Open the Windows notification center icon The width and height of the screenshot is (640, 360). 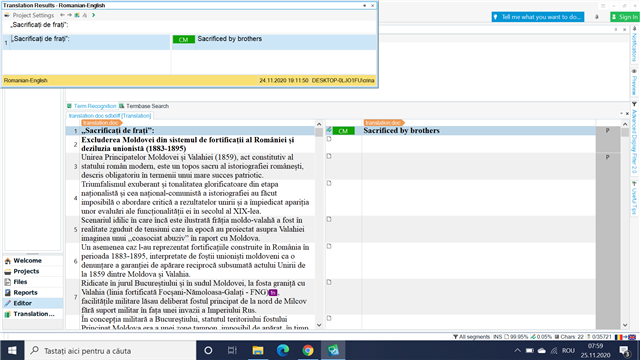[624, 351]
